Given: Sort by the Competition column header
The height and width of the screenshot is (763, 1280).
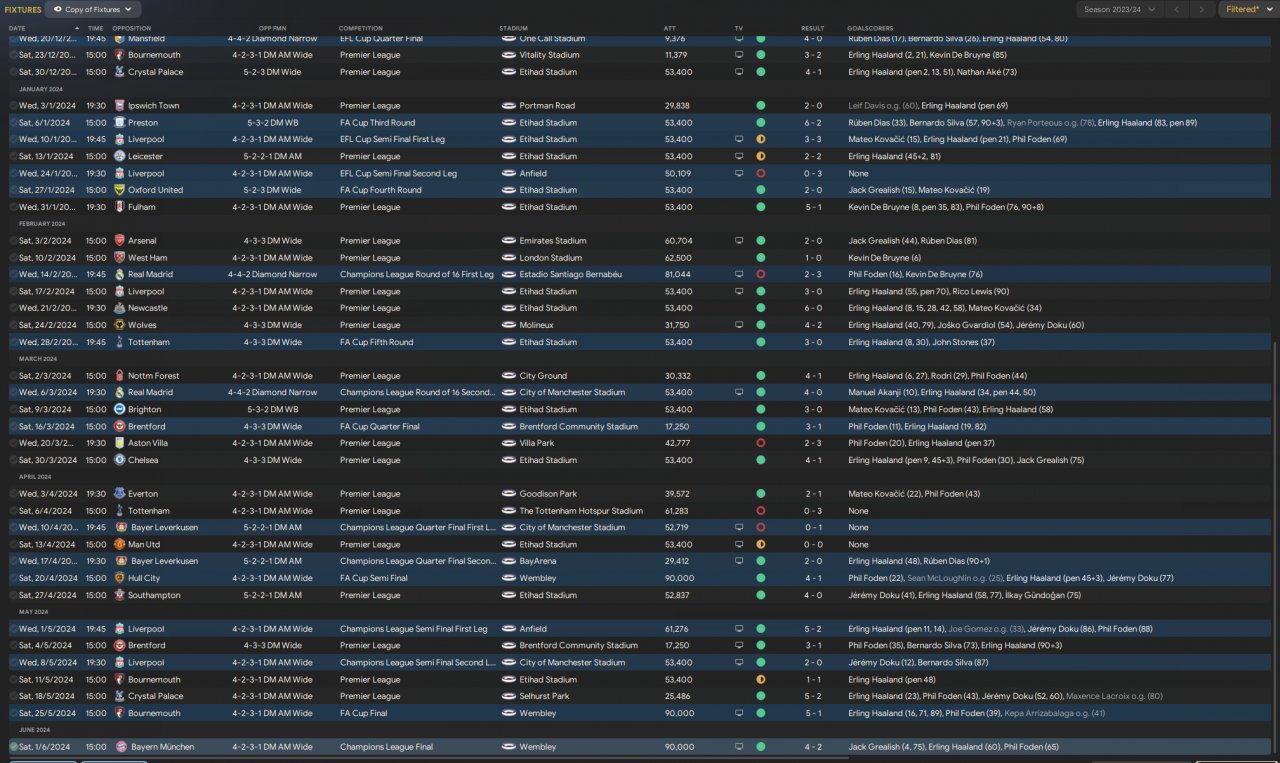Looking at the screenshot, I should point(360,28).
